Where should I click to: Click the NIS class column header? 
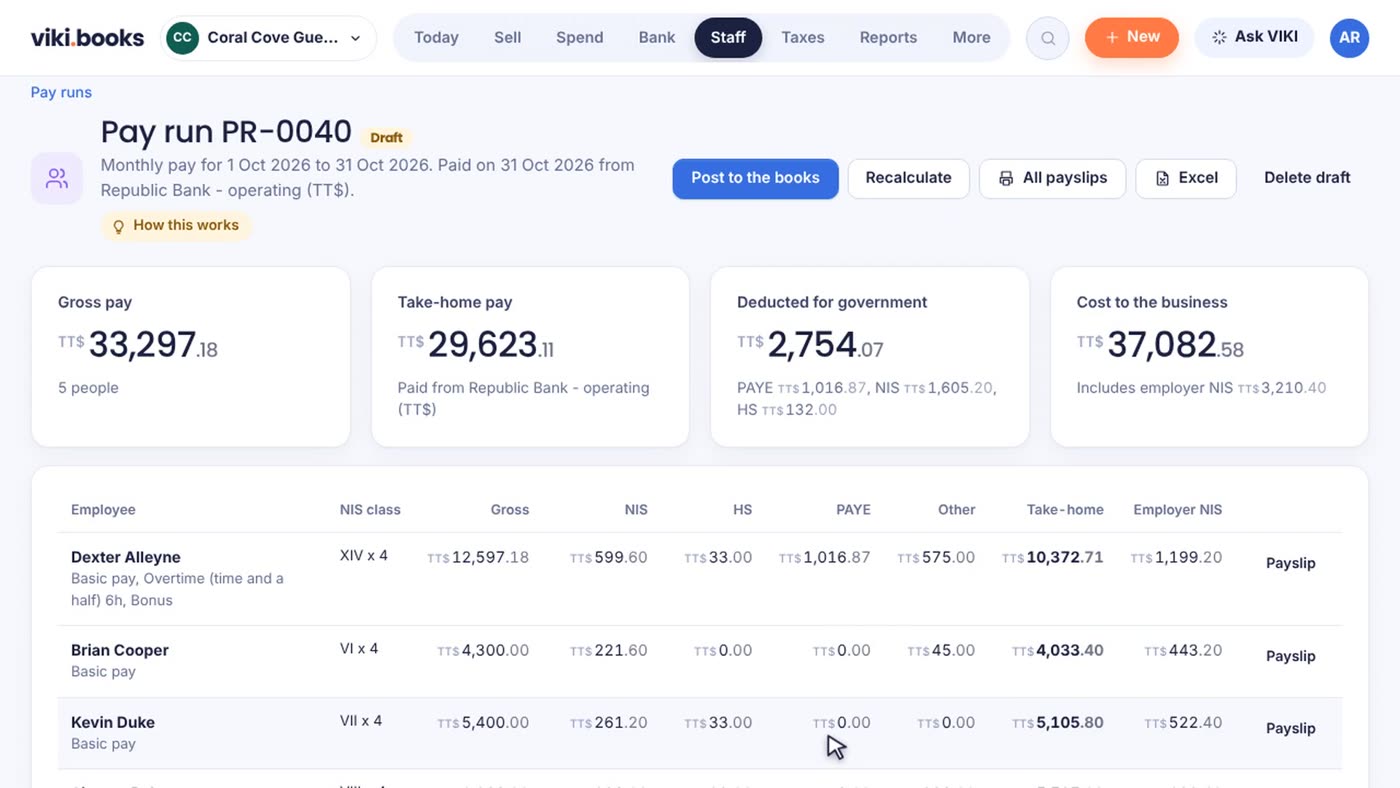(x=370, y=510)
